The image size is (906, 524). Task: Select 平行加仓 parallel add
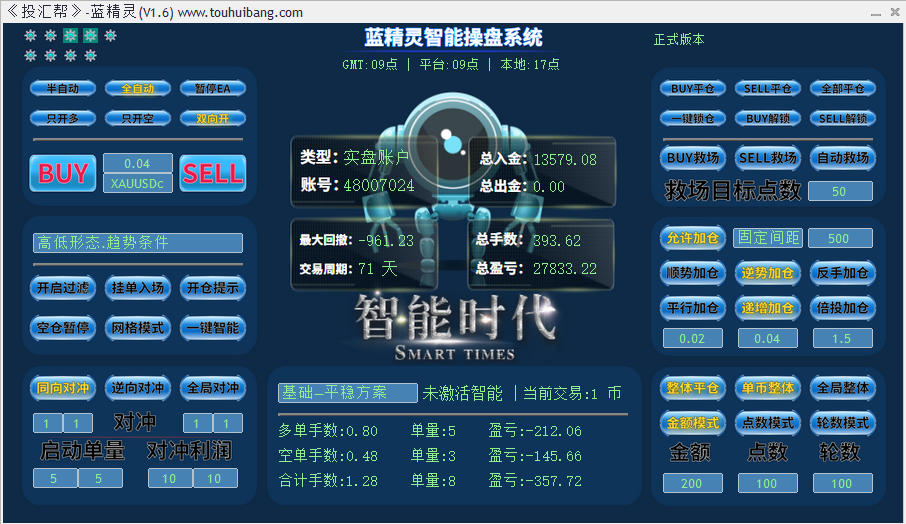[x=692, y=308]
